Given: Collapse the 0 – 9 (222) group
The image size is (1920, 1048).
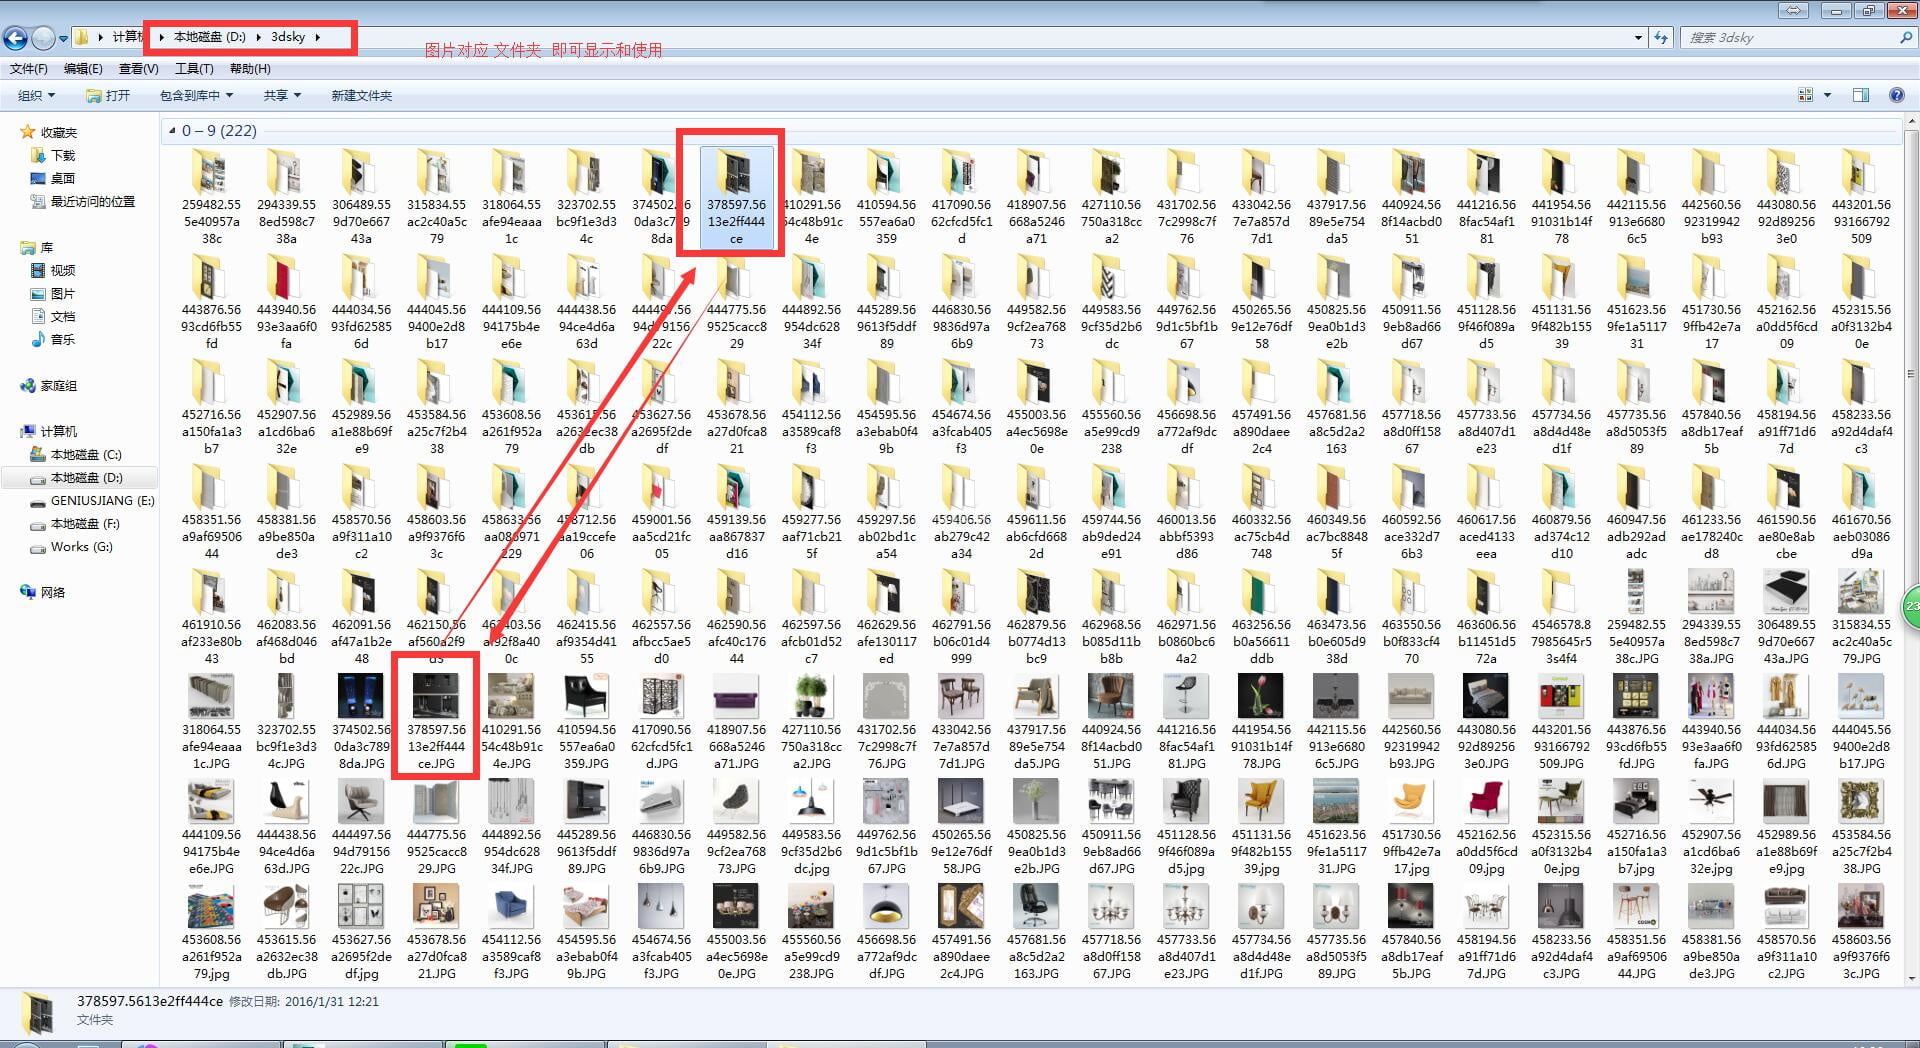Looking at the screenshot, I should 173,131.
